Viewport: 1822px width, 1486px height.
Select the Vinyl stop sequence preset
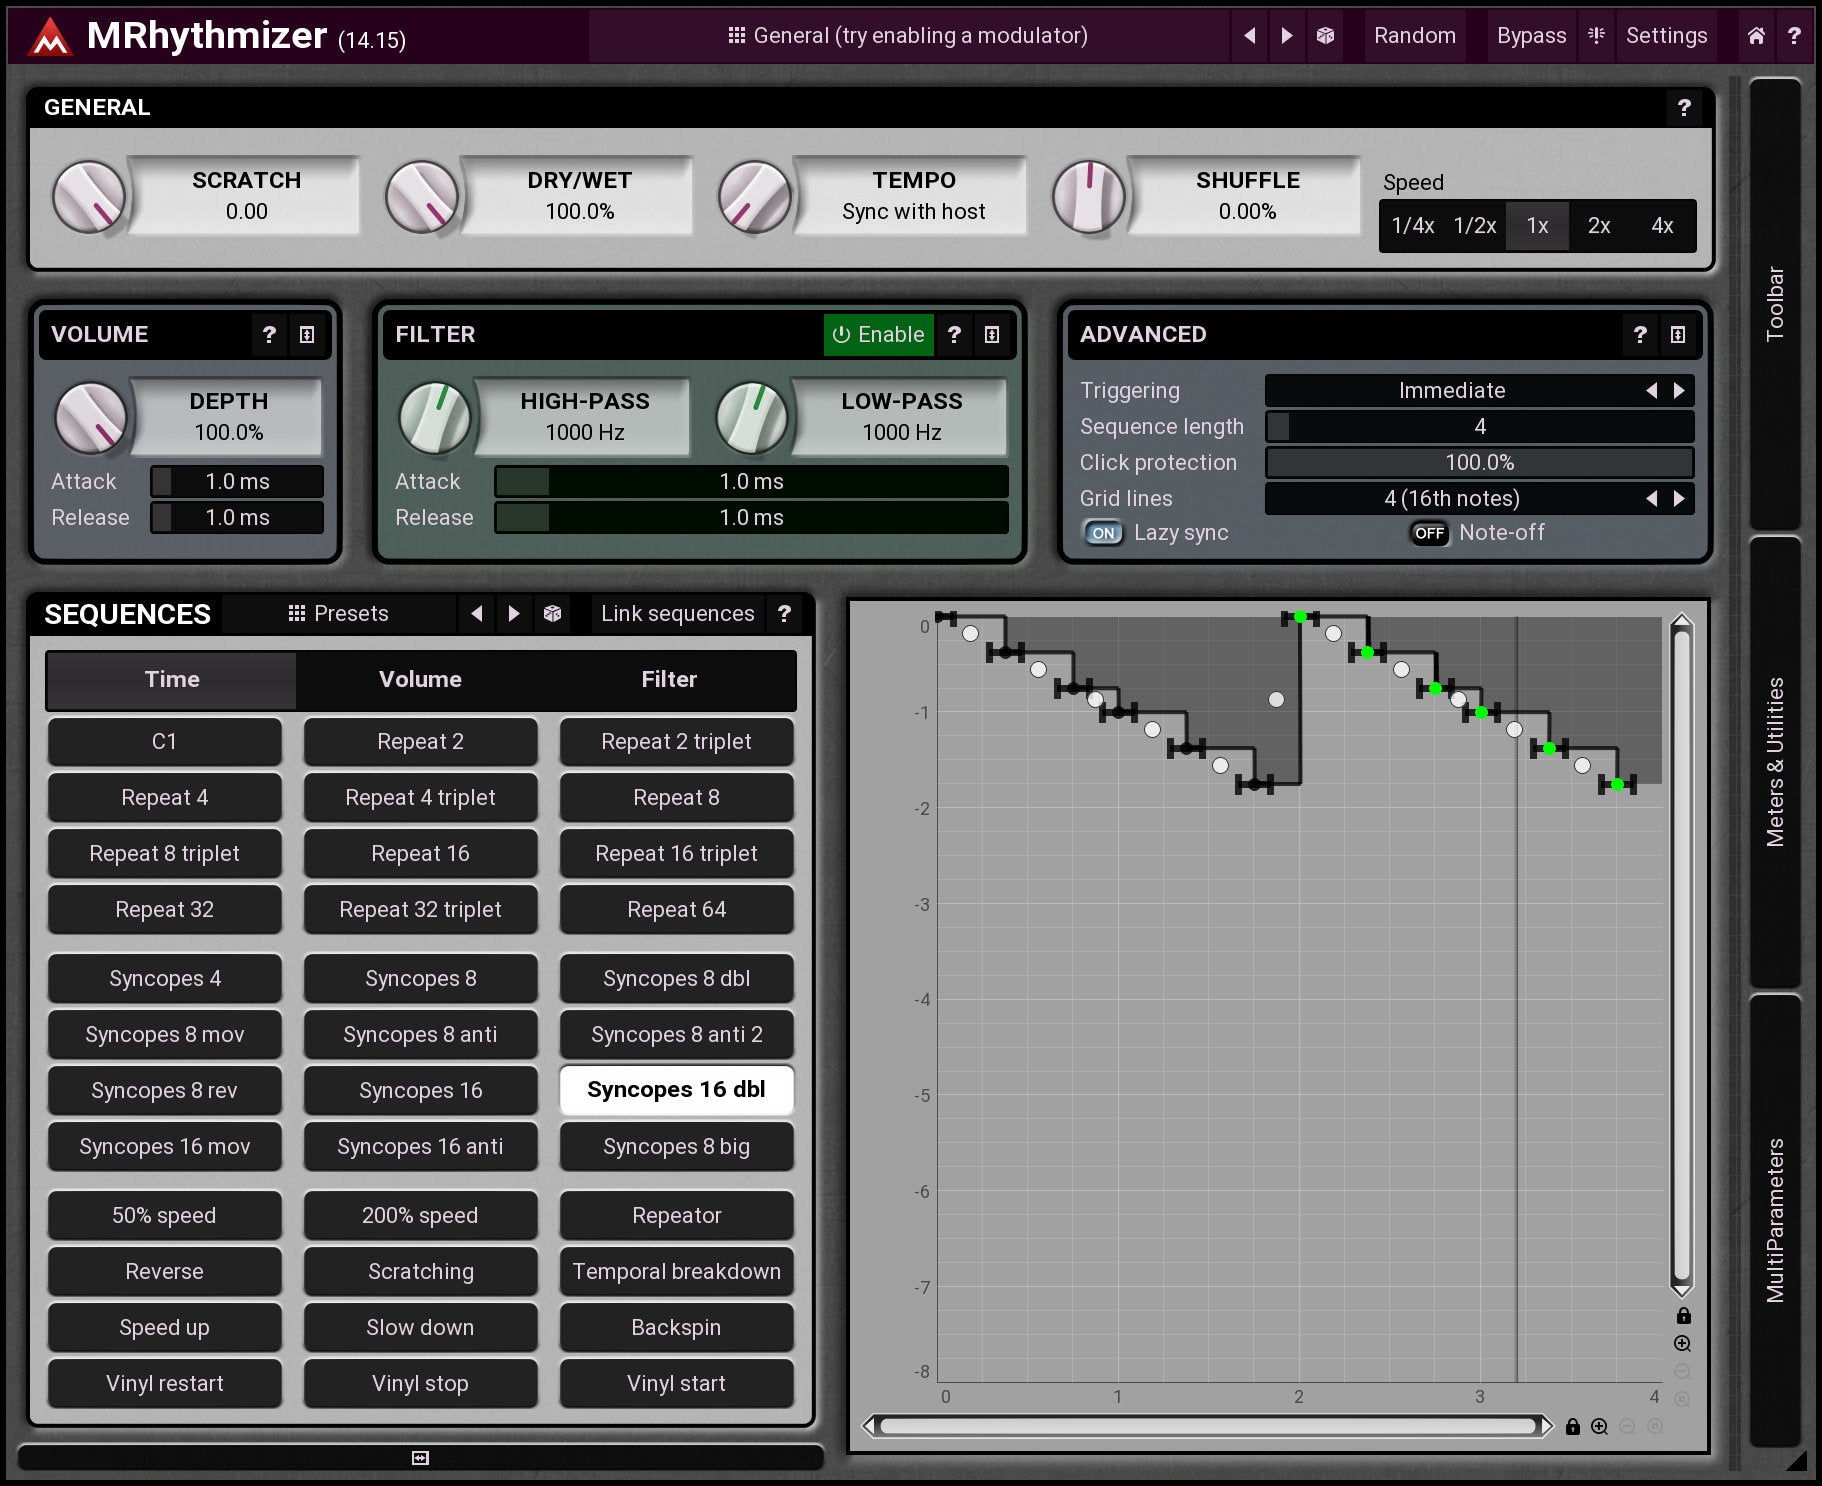pyautogui.click(x=420, y=1384)
